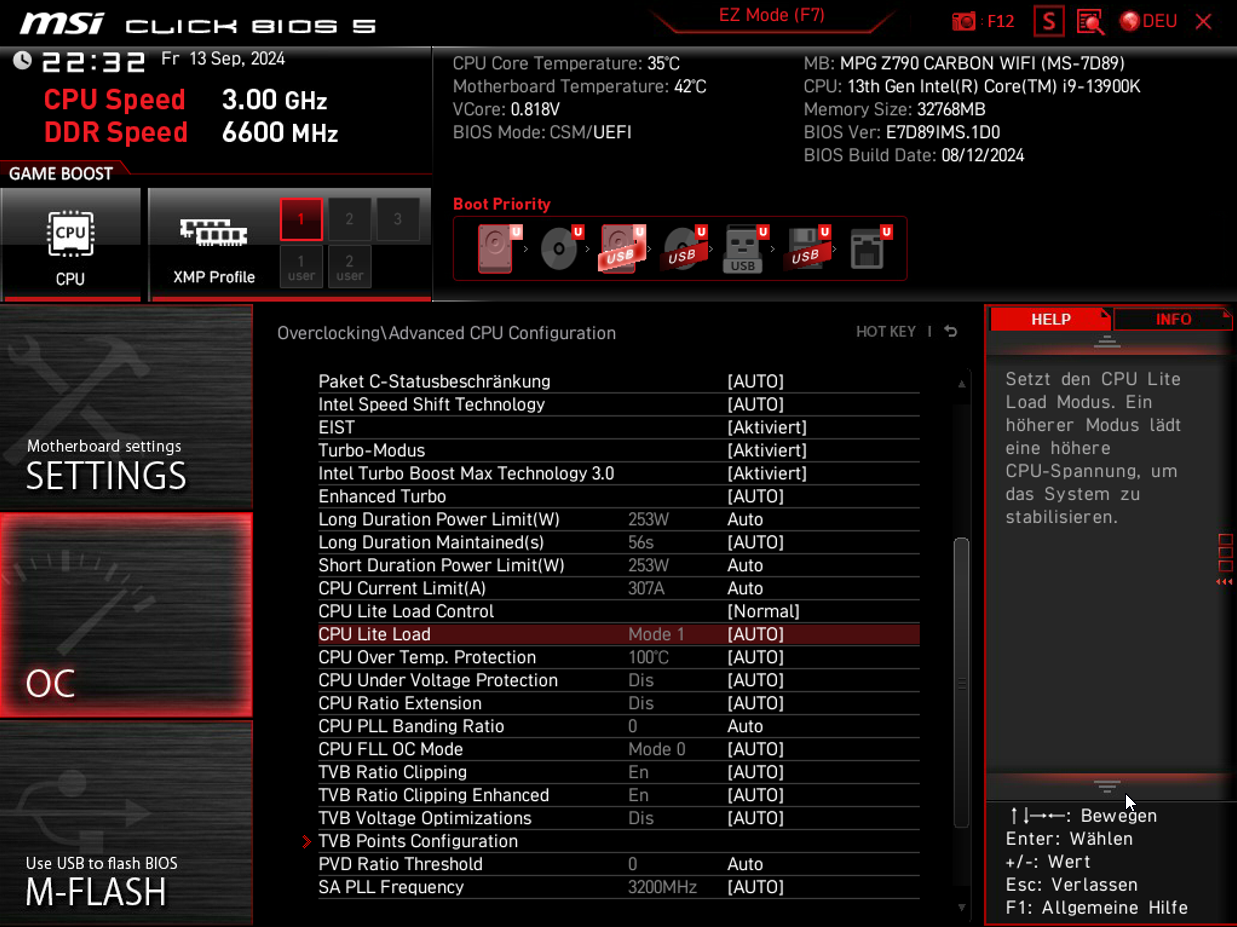Click the red side panel expand arrows
Image resolution: width=1237 pixels, height=927 pixels.
[x=1224, y=582]
